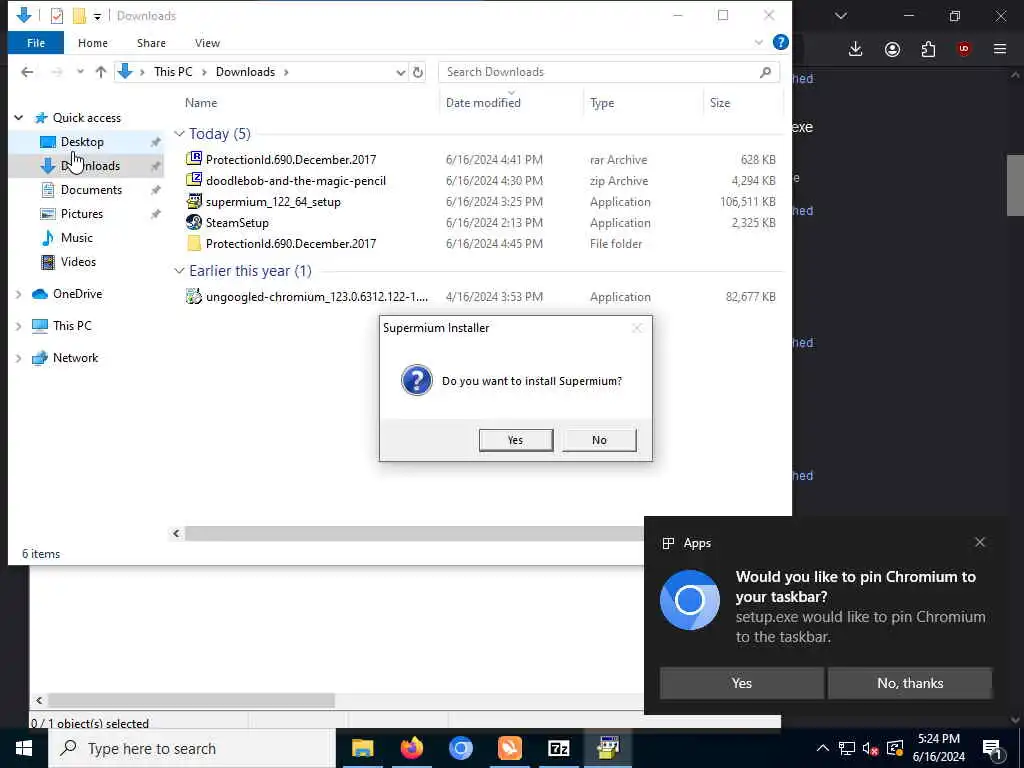
Task: Open Explorer help via question mark icon
Action: [780, 42]
